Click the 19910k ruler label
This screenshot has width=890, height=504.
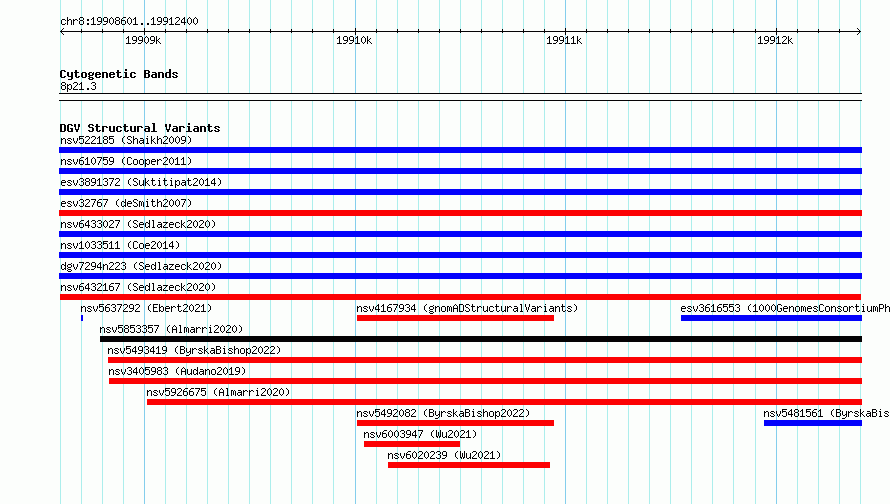[x=354, y=40]
